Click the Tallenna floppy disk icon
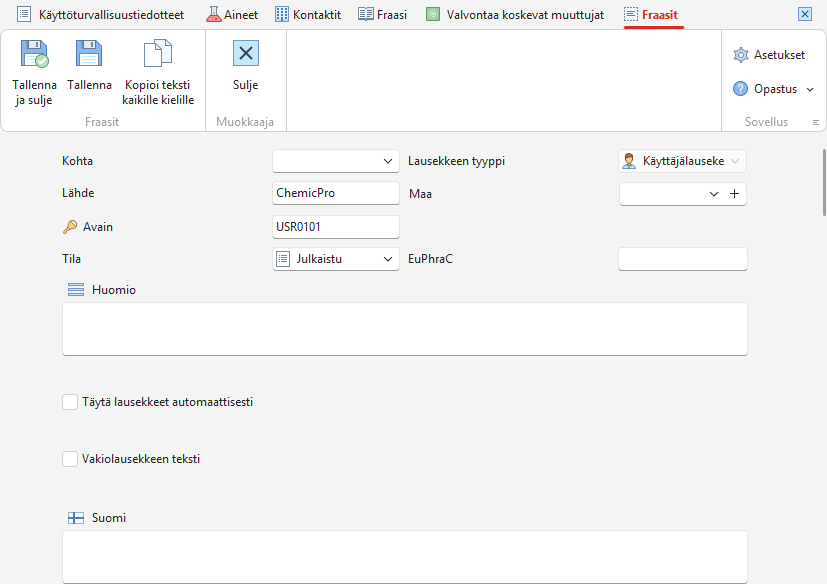Screen dimensions: 827x584 coord(89,54)
